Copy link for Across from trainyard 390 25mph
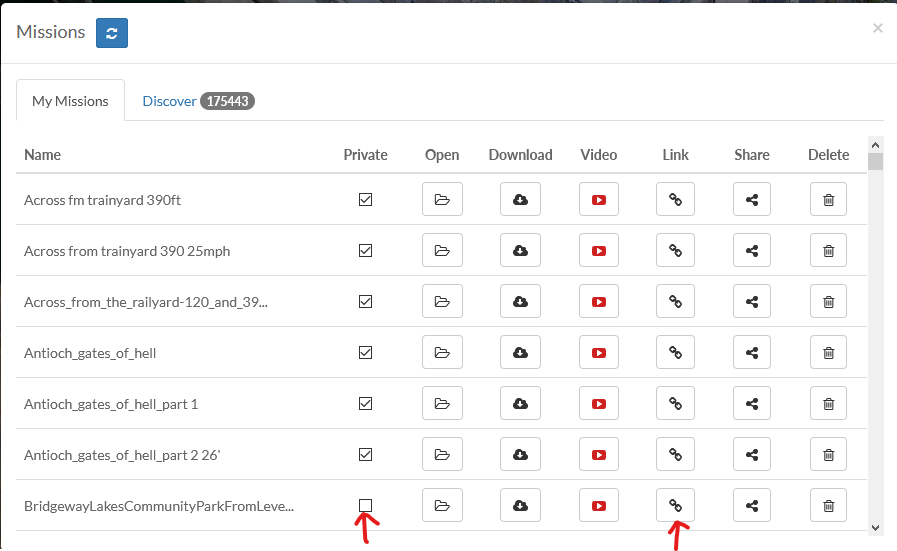The image size is (897, 551). 675,250
